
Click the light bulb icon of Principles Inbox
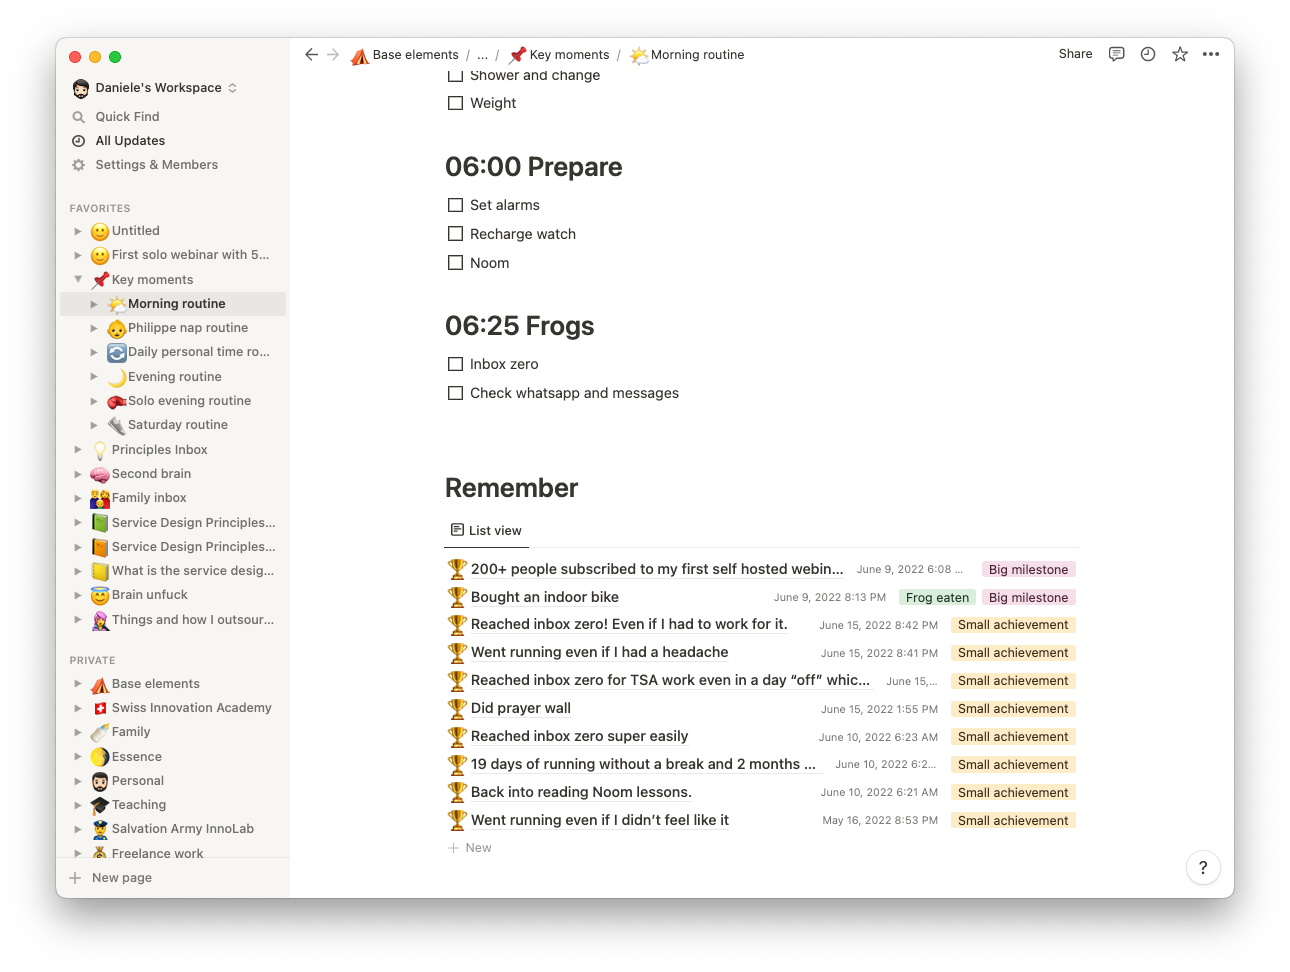100,450
